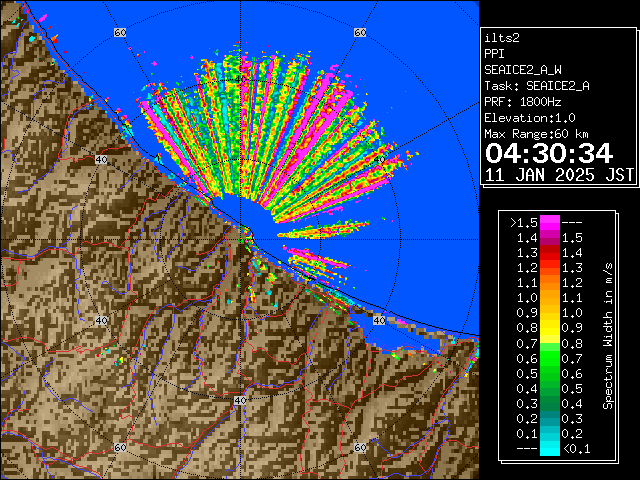Select the "PPI" scan type text
Viewport: 640px width, 480px height.
(x=494, y=54)
